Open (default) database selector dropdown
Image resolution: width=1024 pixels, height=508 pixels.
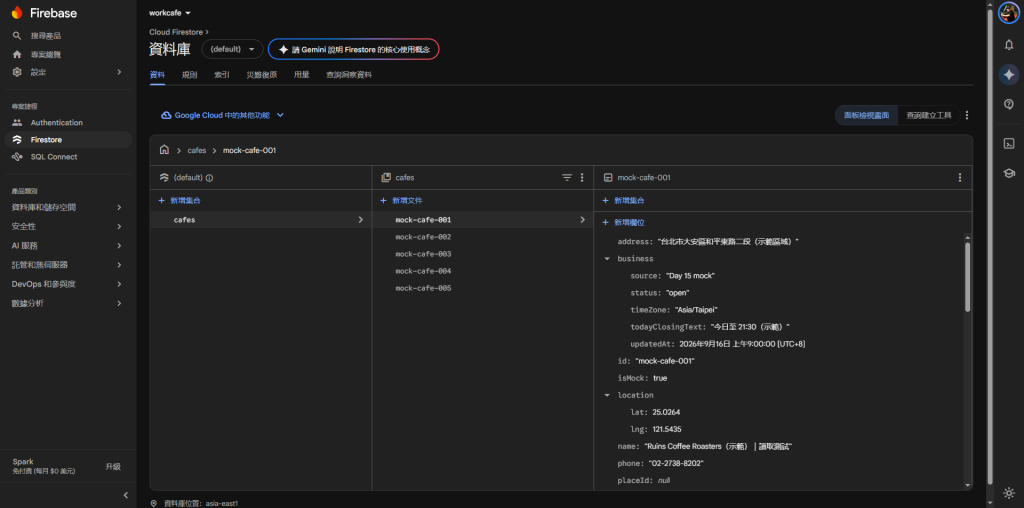point(232,49)
